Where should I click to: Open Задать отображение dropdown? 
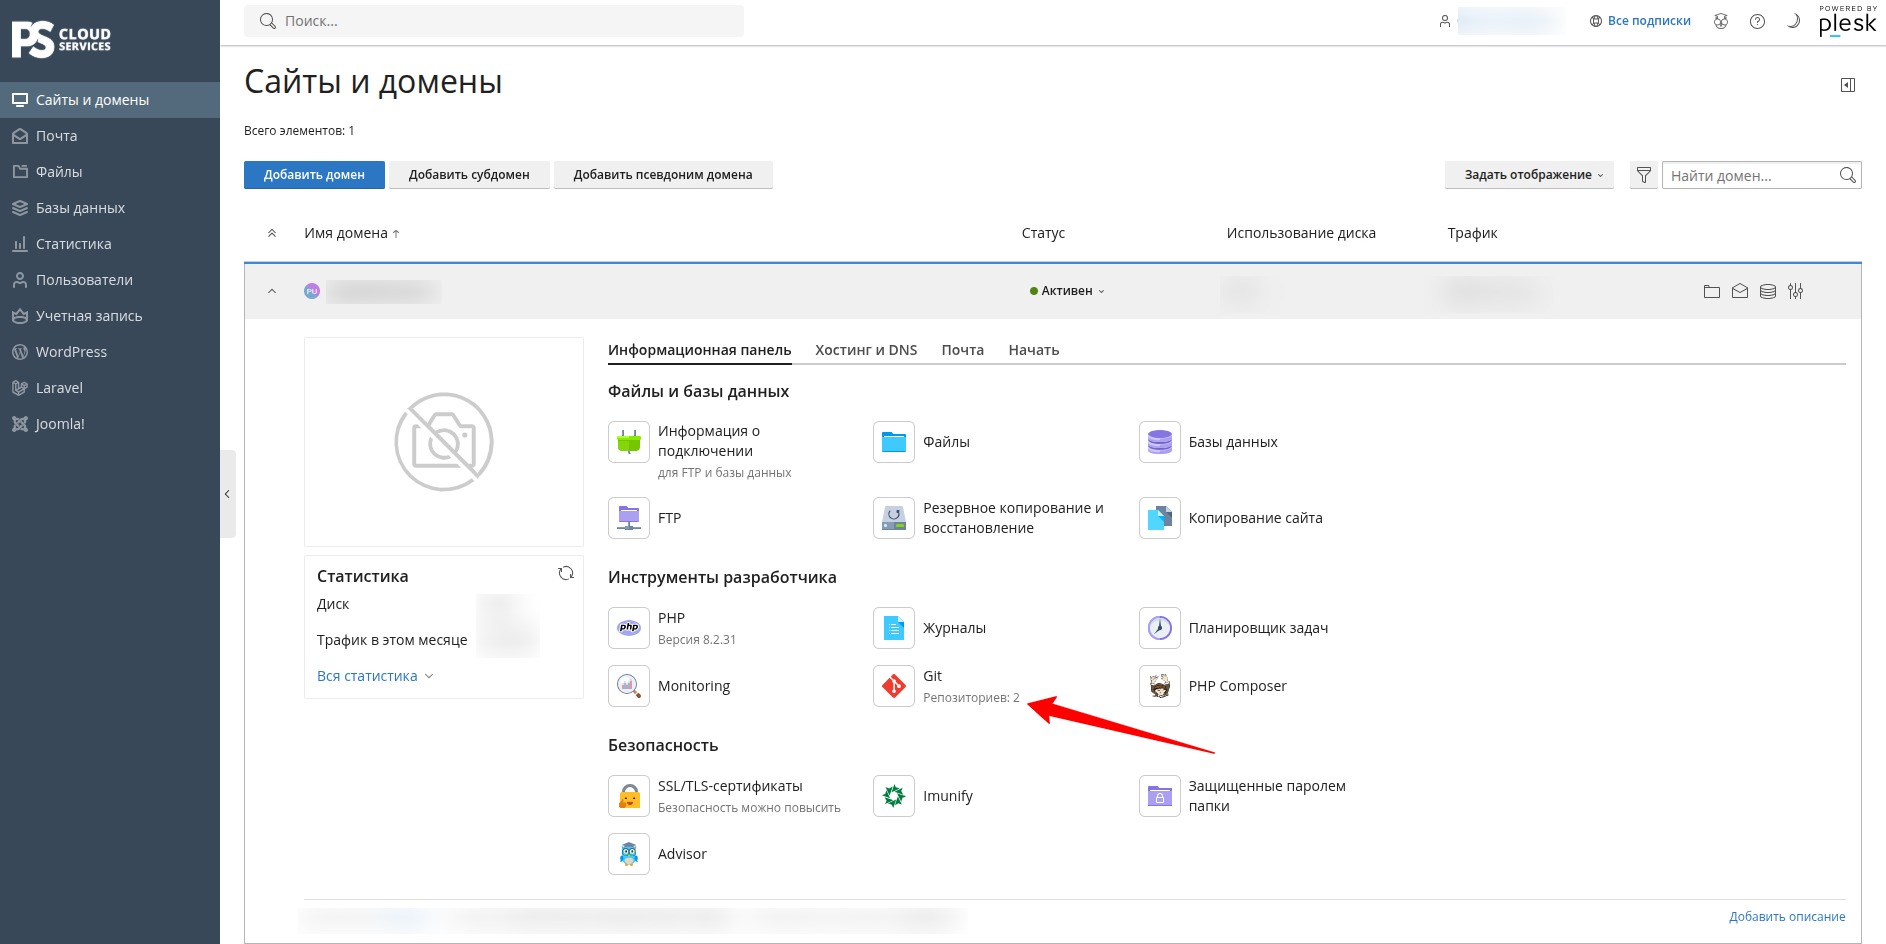1529,175
